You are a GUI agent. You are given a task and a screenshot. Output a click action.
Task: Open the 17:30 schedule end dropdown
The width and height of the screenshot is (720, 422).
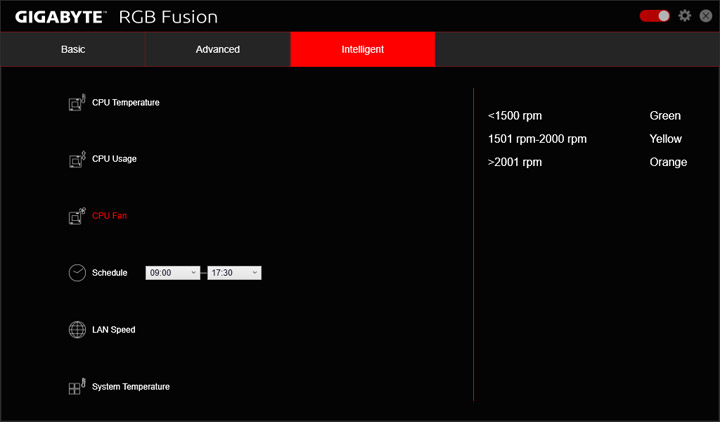pos(234,273)
